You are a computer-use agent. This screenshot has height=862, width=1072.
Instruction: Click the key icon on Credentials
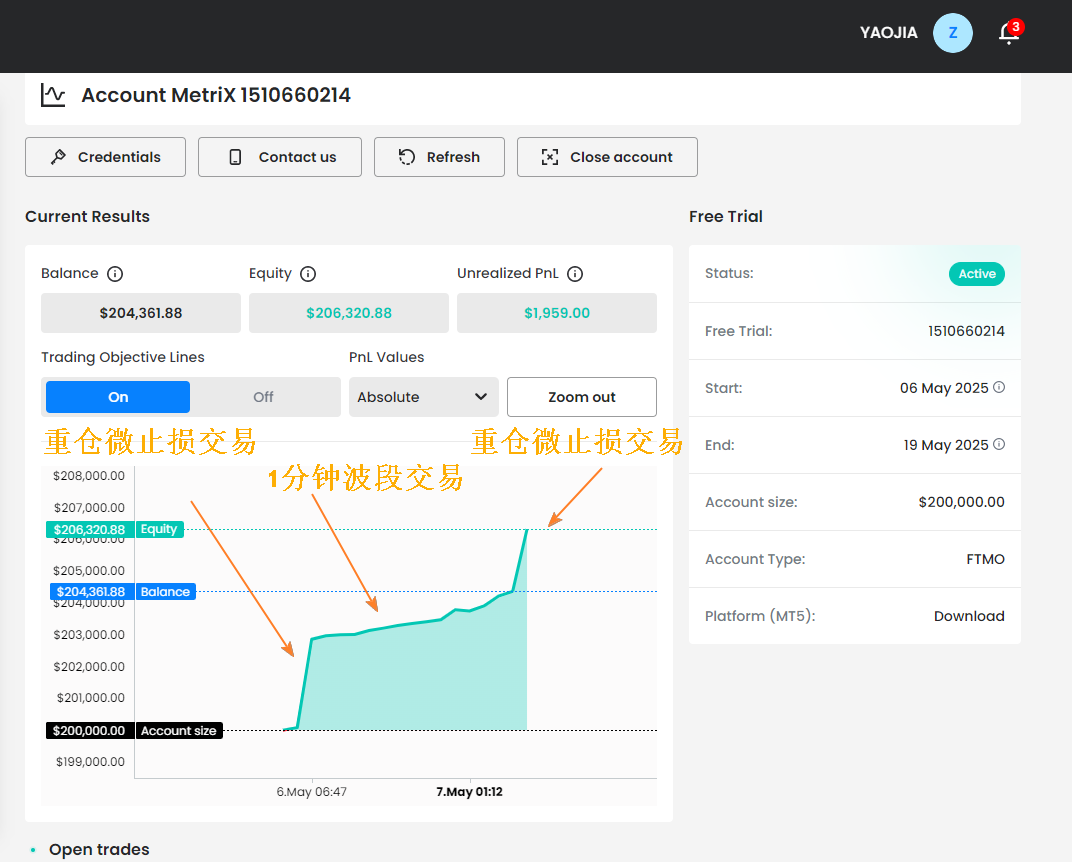point(58,157)
